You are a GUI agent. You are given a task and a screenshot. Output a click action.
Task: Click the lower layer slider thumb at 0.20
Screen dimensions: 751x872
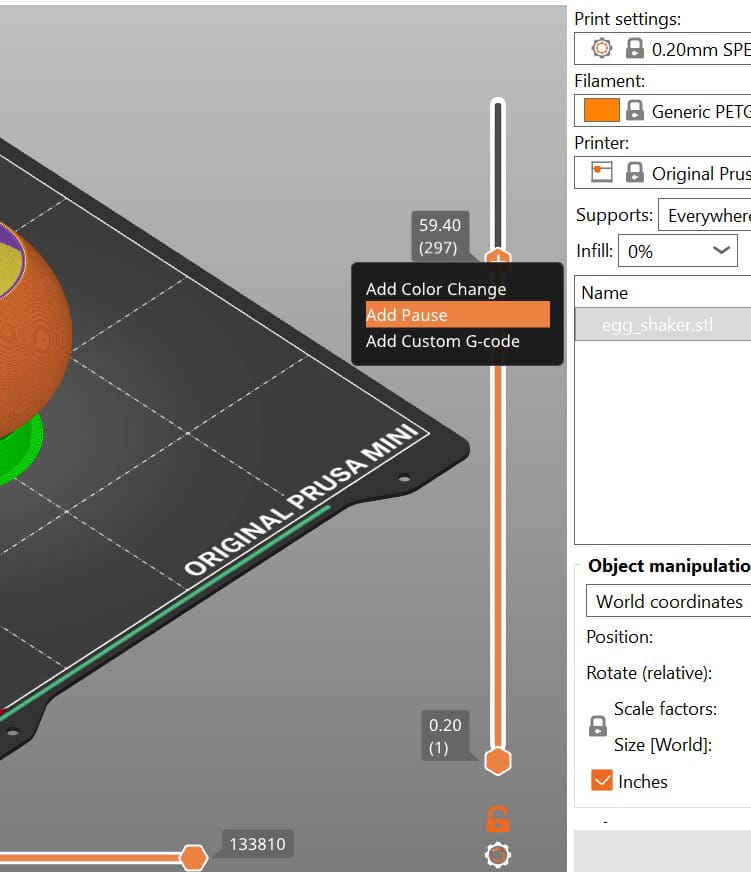click(498, 761)
